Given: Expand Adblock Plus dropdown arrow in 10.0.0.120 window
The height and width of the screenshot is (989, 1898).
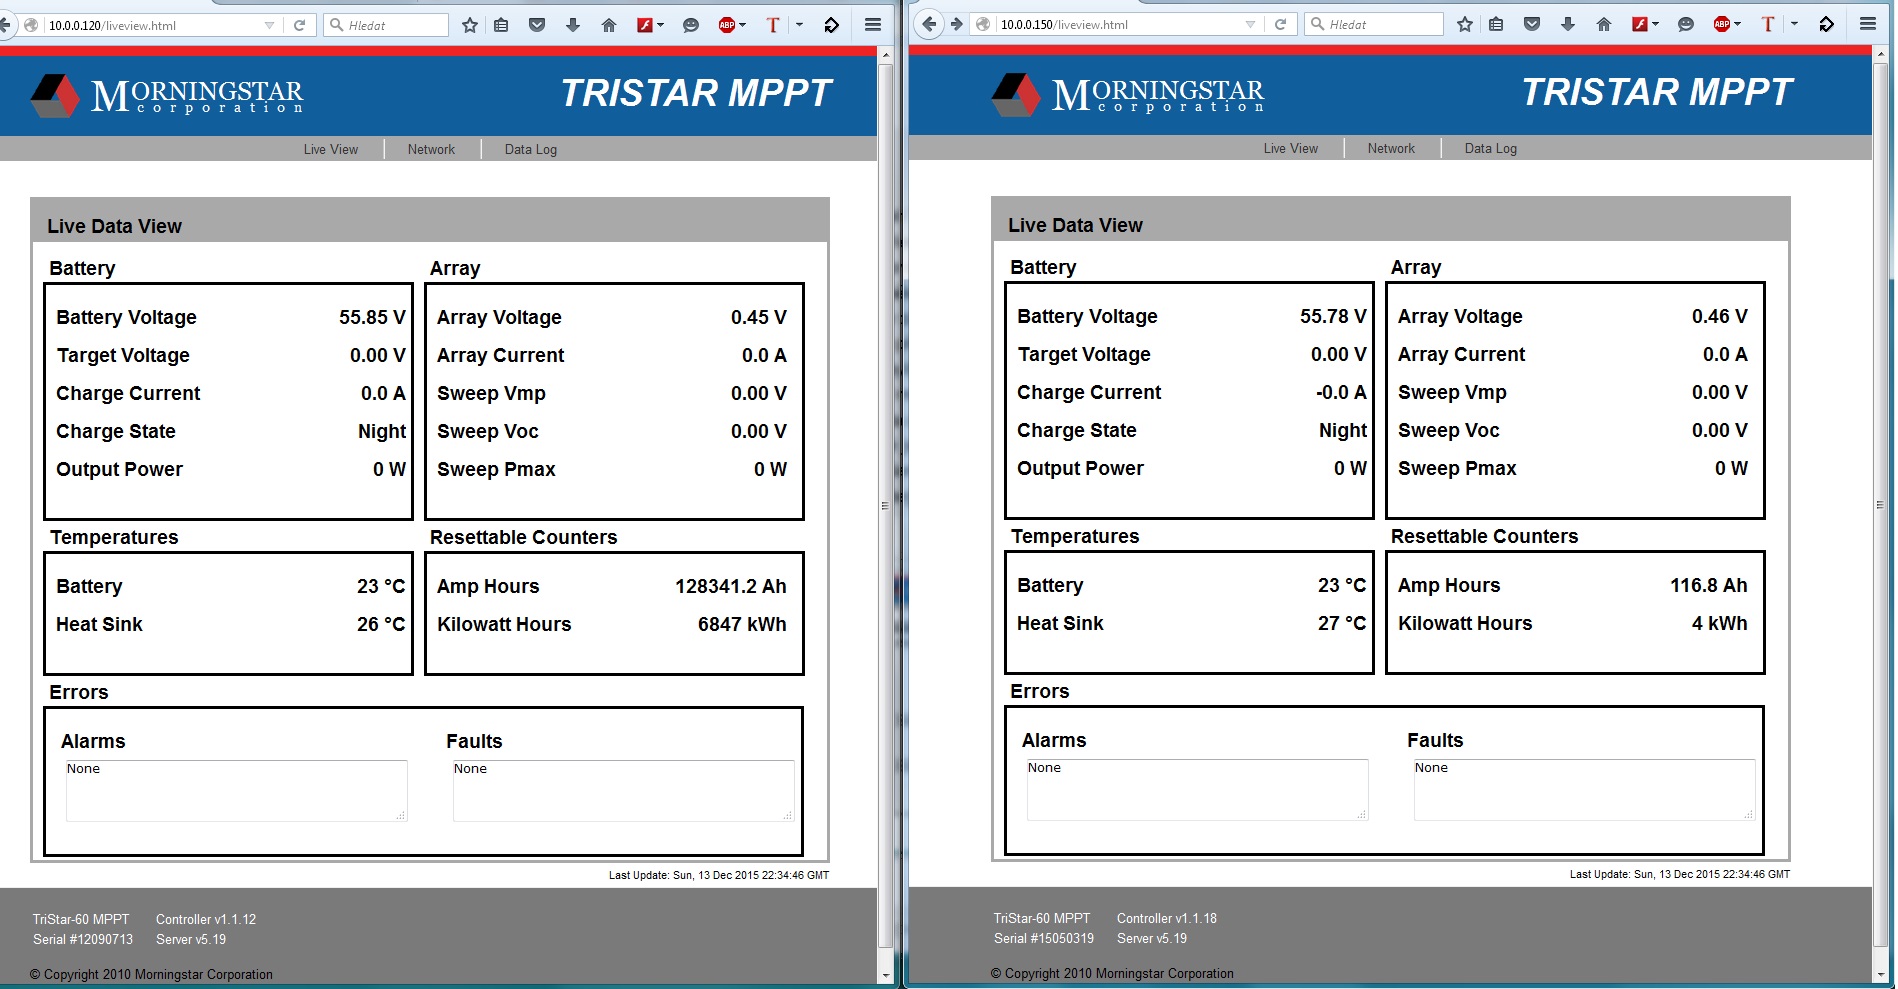Looking at the screenshot, I should pyautogui.click(x=742, y=25).
